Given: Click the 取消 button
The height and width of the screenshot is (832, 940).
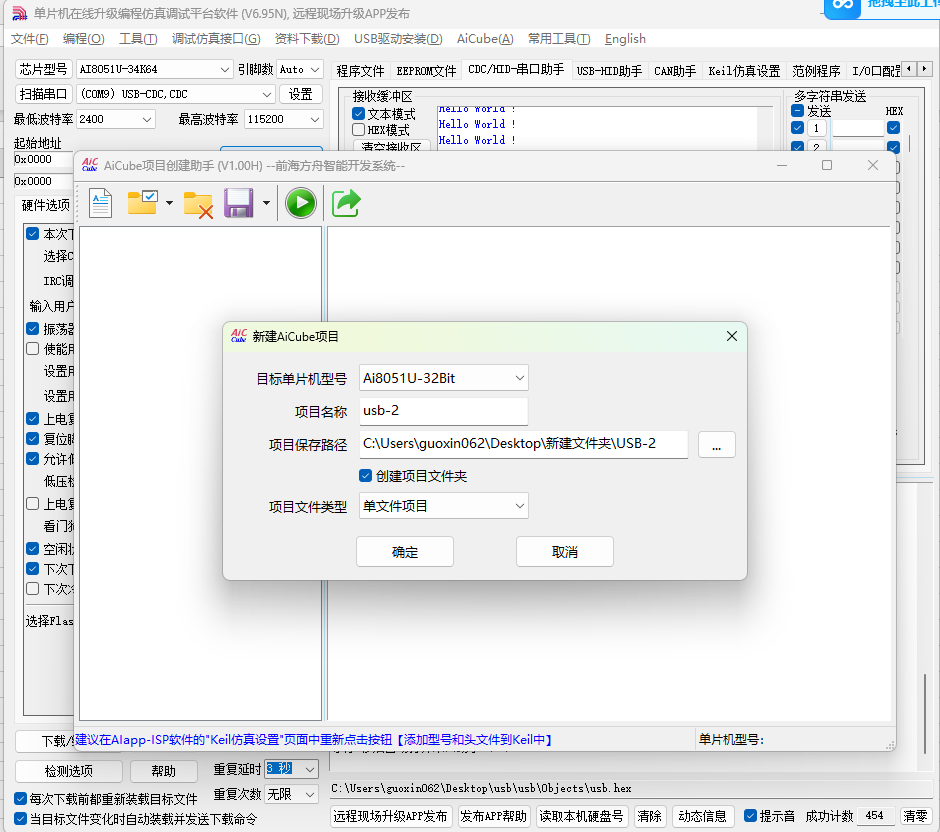Looking at the screenshot, I should click(565, 551).
